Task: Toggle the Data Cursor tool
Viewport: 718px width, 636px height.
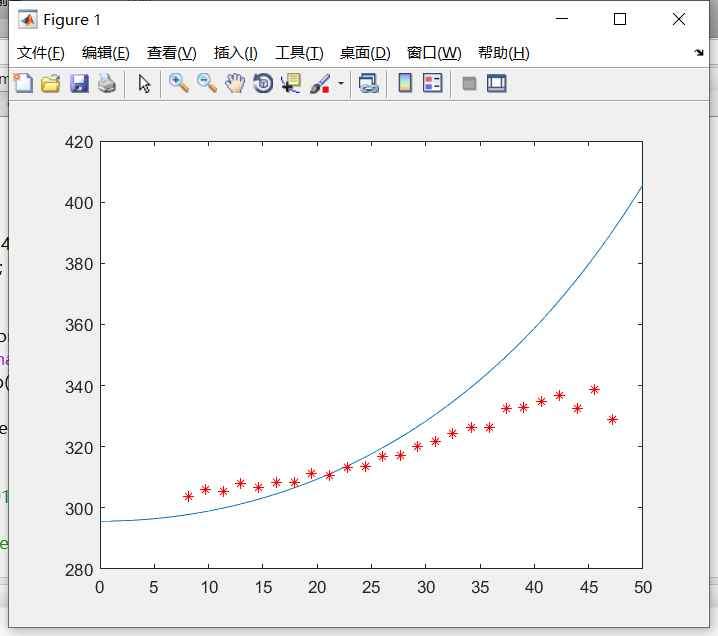Action: (x=291, y=84)
